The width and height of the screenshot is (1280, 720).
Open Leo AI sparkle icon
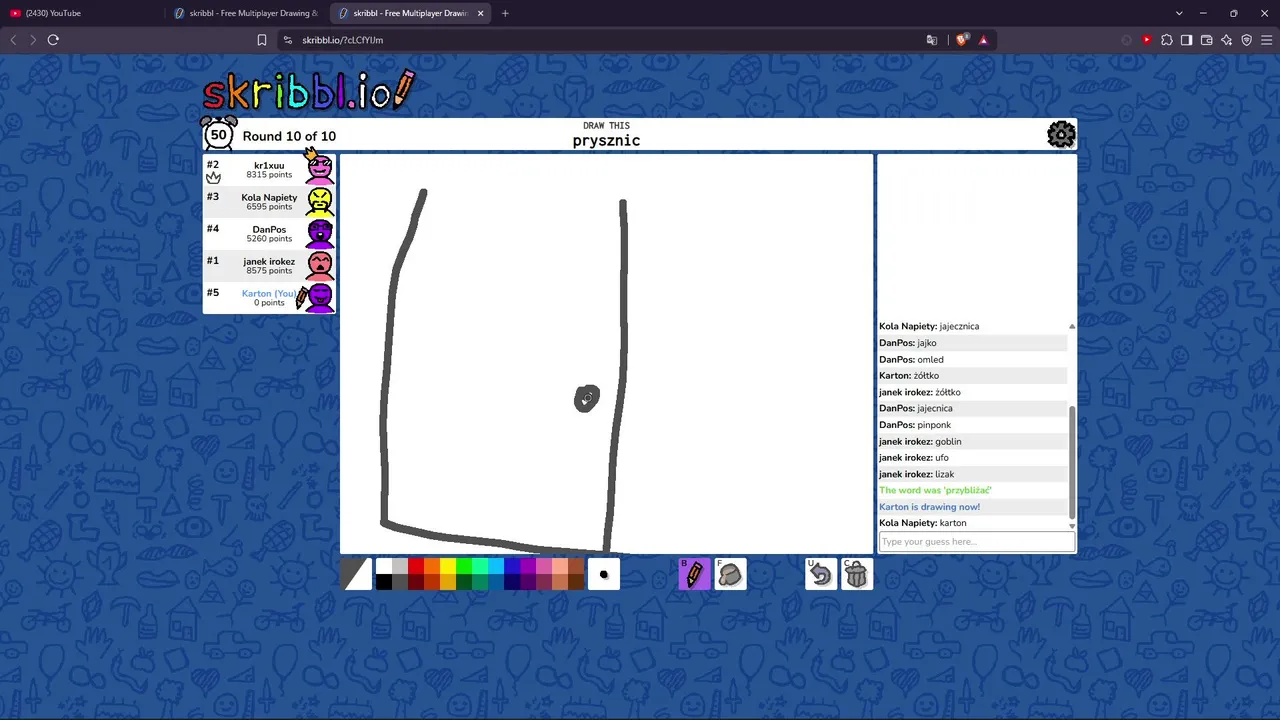tap(1226, 40)
